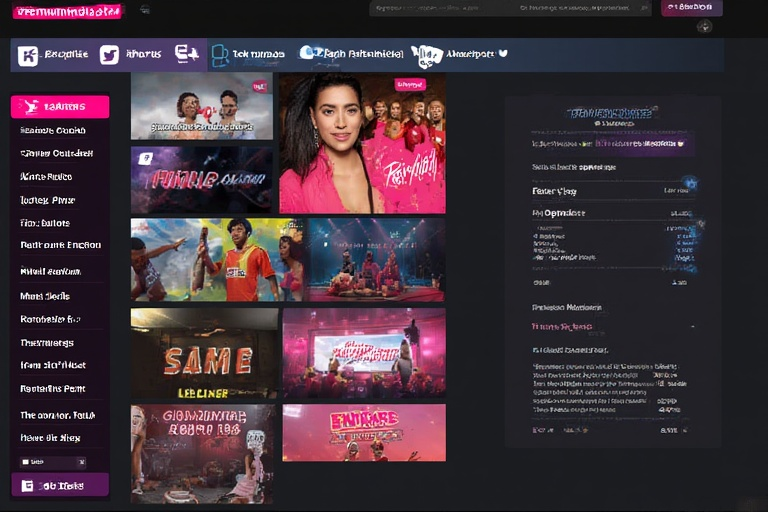
Task: Click the white E+ icon in navigation bar
Action: pyautogui.click(x=186, y=54)
